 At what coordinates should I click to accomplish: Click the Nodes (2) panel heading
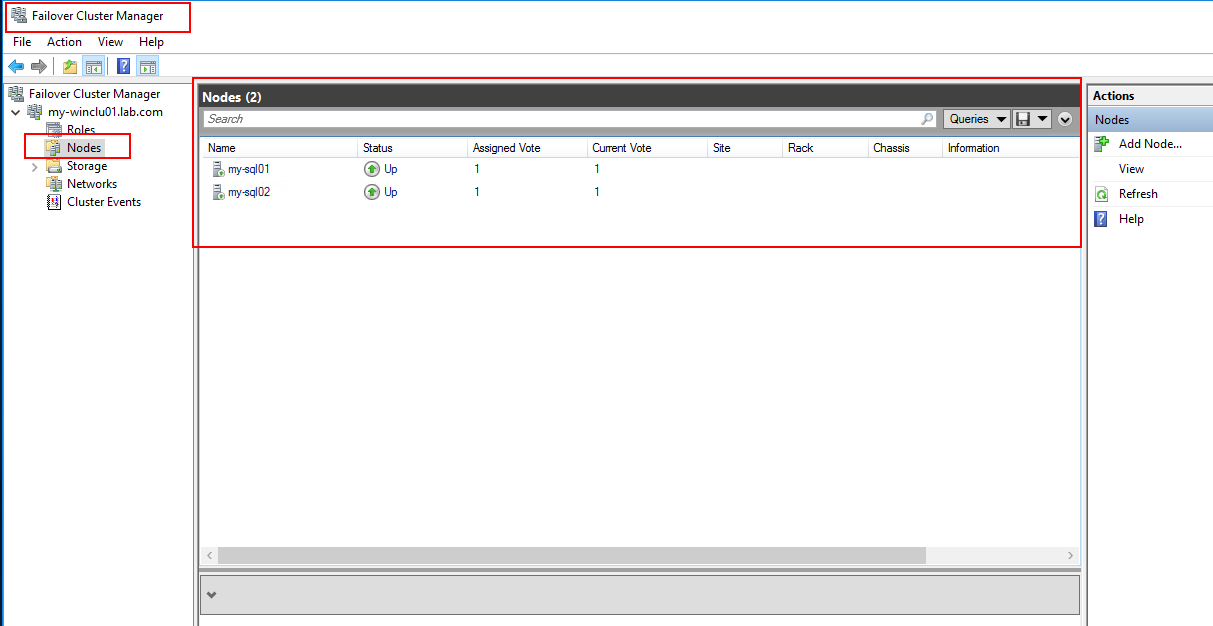click(x=232, y=97)
